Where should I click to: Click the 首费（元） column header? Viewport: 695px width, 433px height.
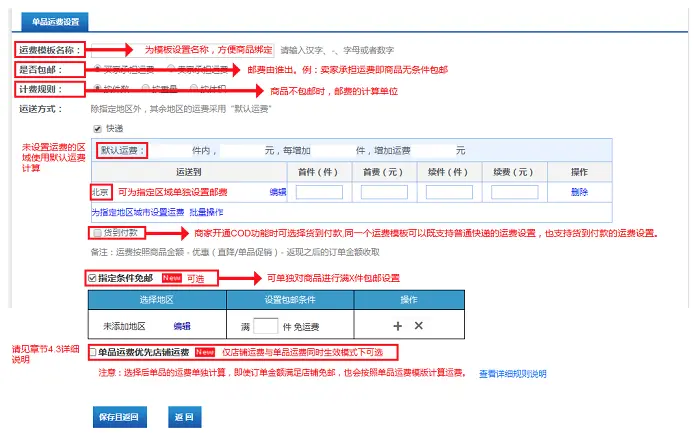pos(383,172)
